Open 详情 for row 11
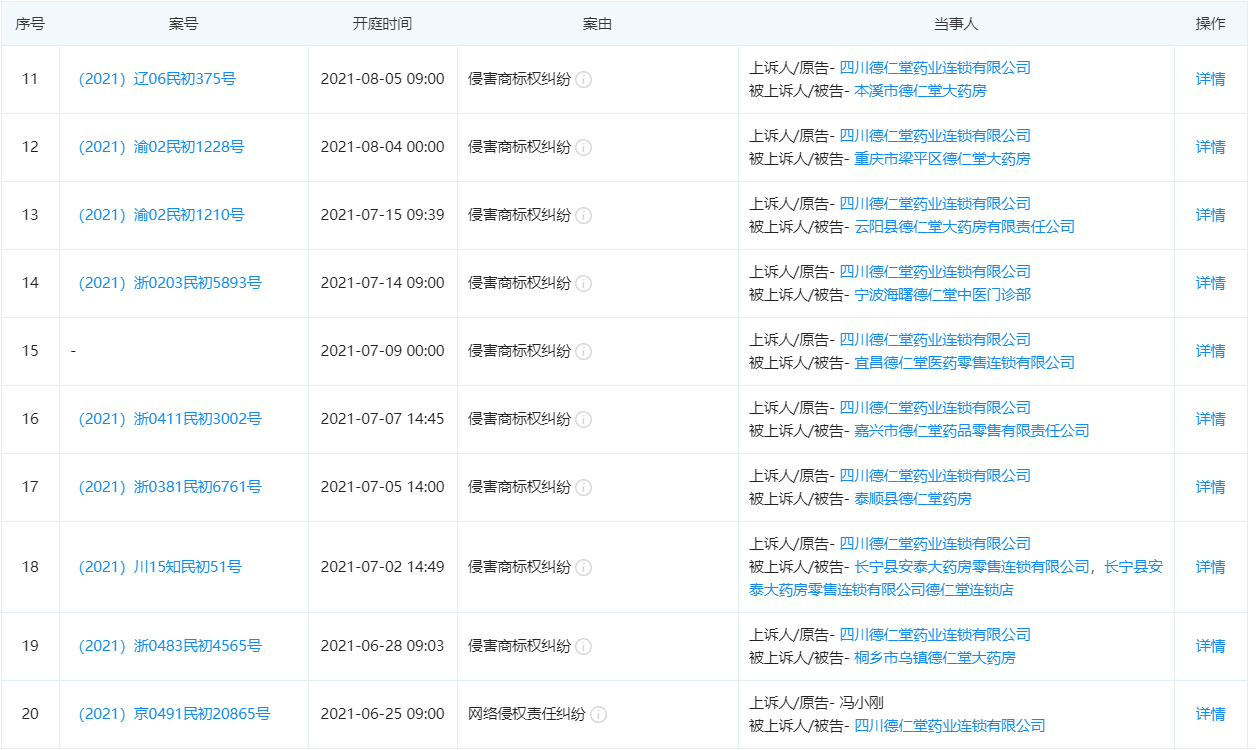Screen dimensions: 1256x750 (x=1211, y=79)
